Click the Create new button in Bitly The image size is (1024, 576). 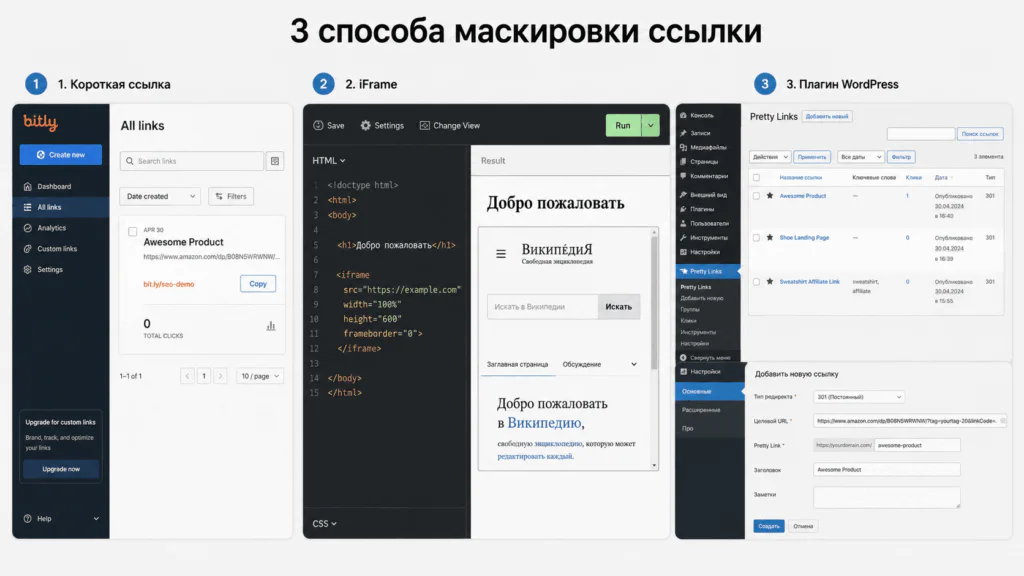(x=61, y=155)
